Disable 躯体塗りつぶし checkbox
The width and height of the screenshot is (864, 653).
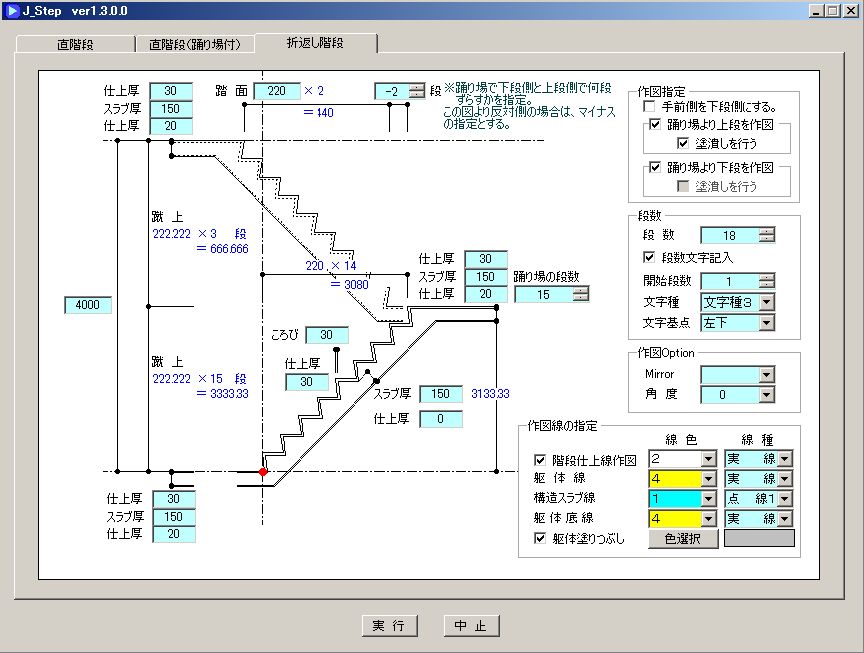click(541, 538)
